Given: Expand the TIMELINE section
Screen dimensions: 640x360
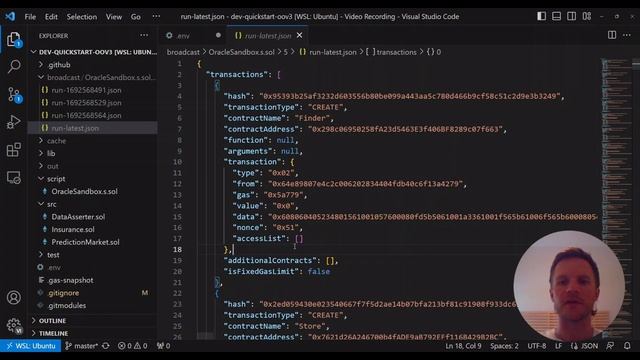Looking at the screenshot, I should (94, 333).
